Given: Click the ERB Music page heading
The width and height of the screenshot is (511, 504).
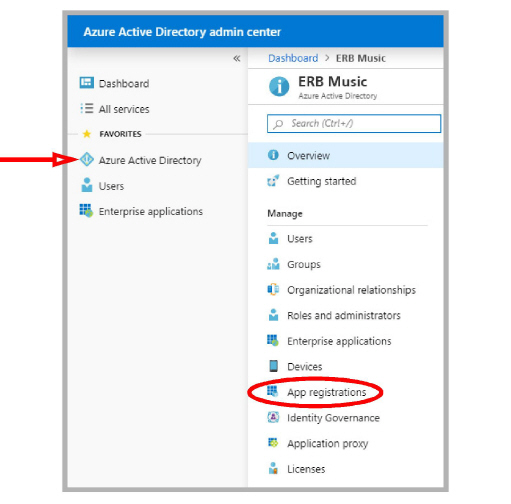Looking at the screenshot, I should [x=333, y=82].
